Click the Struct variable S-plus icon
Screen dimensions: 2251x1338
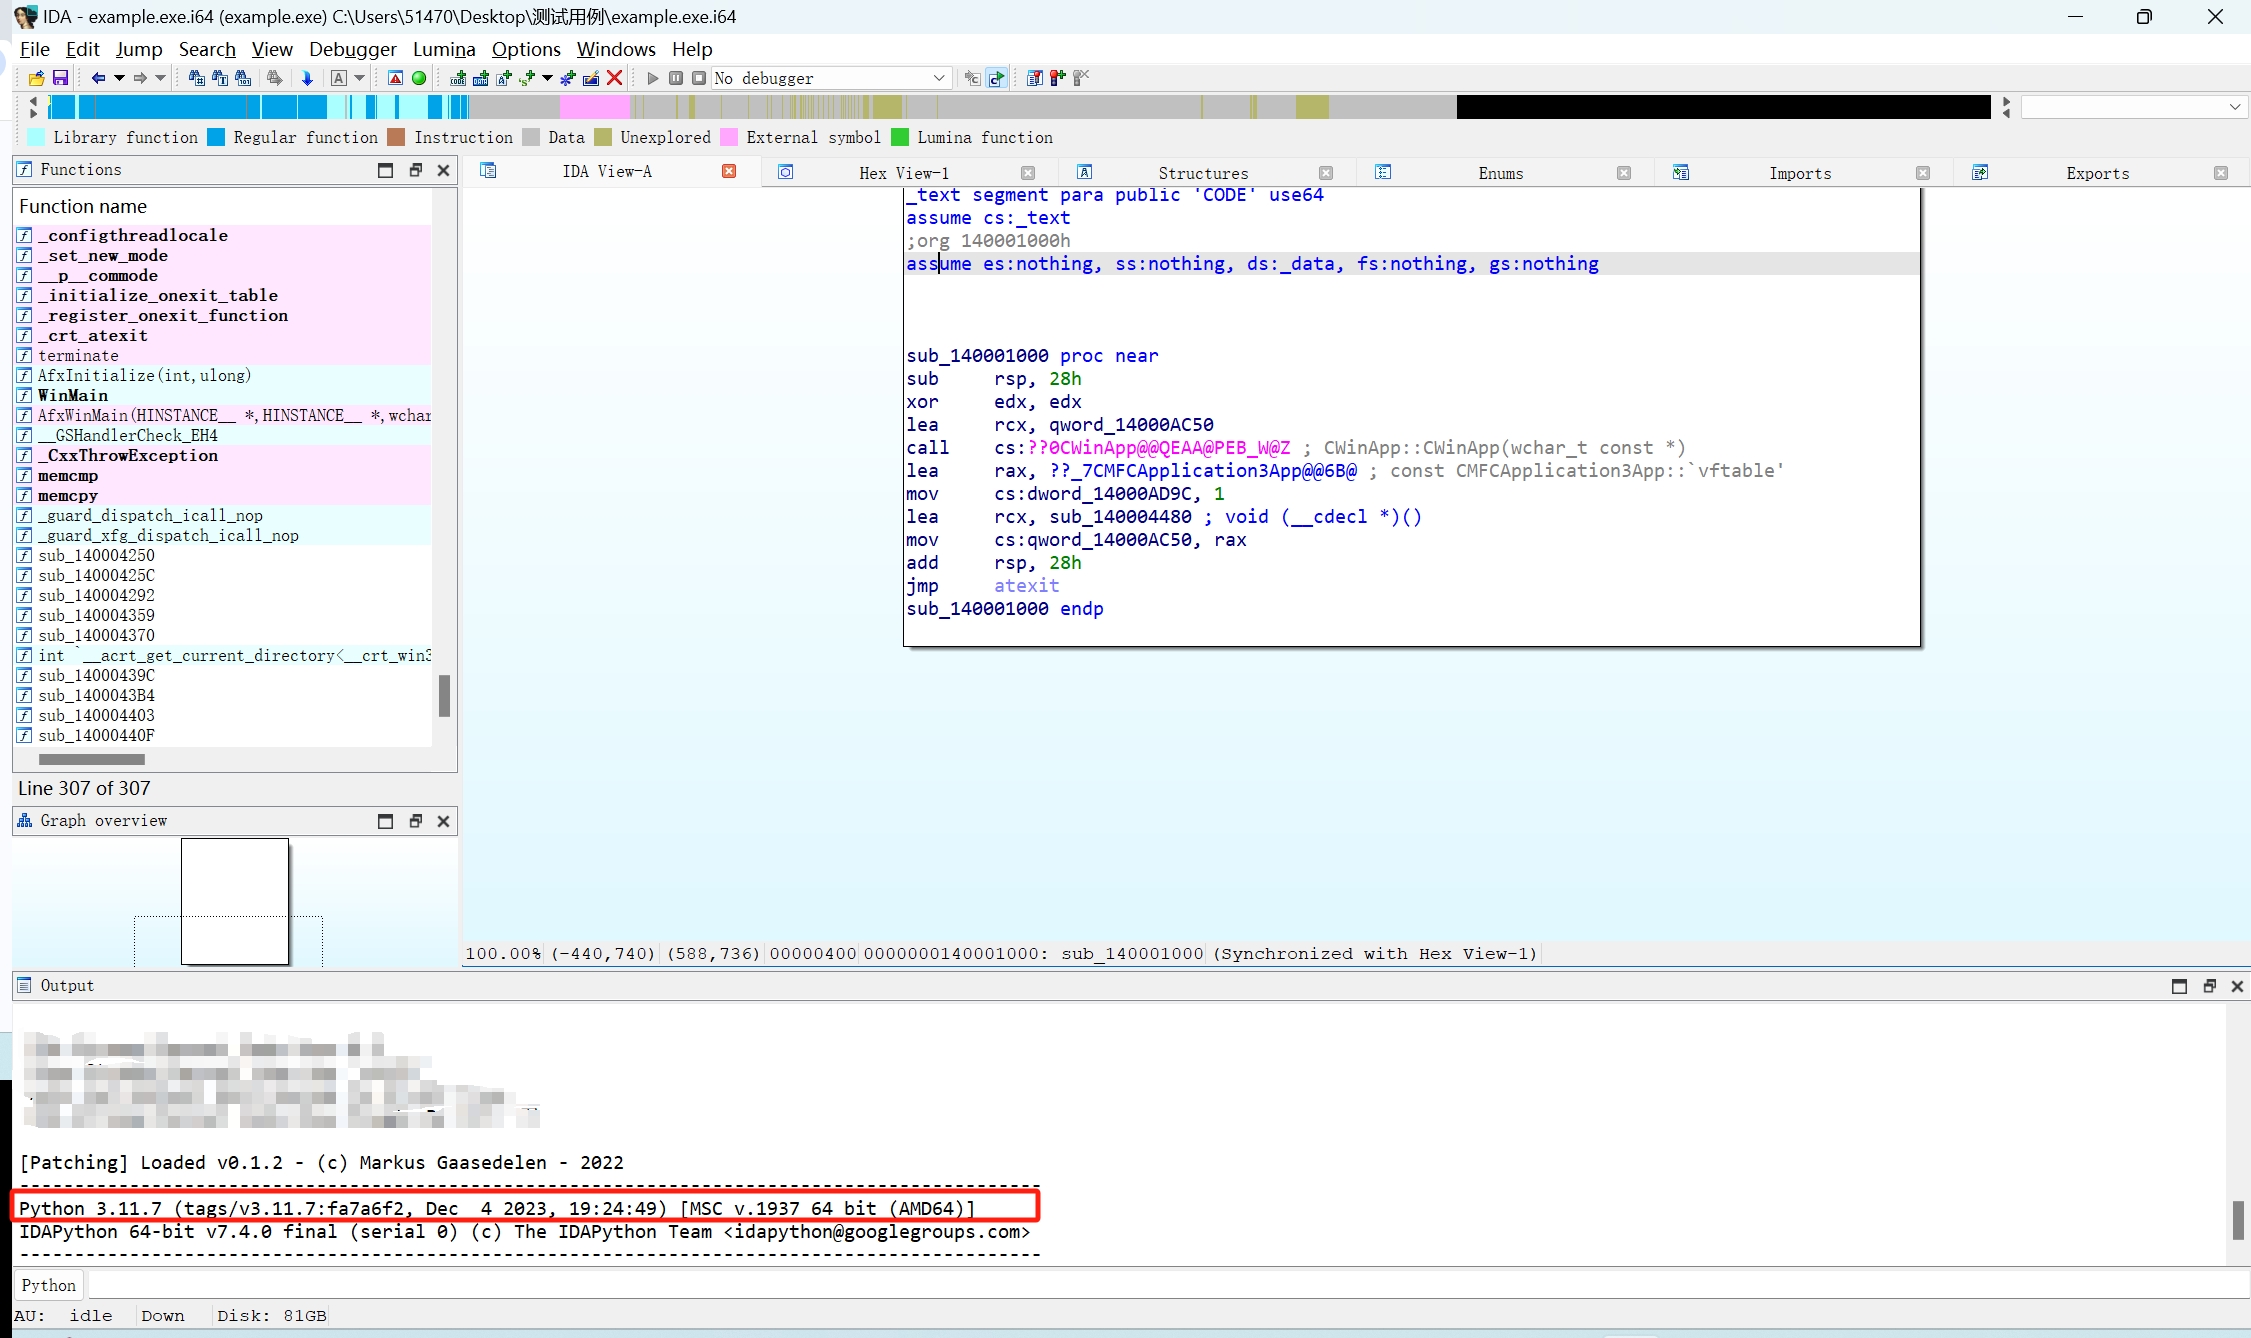[527, 78]
